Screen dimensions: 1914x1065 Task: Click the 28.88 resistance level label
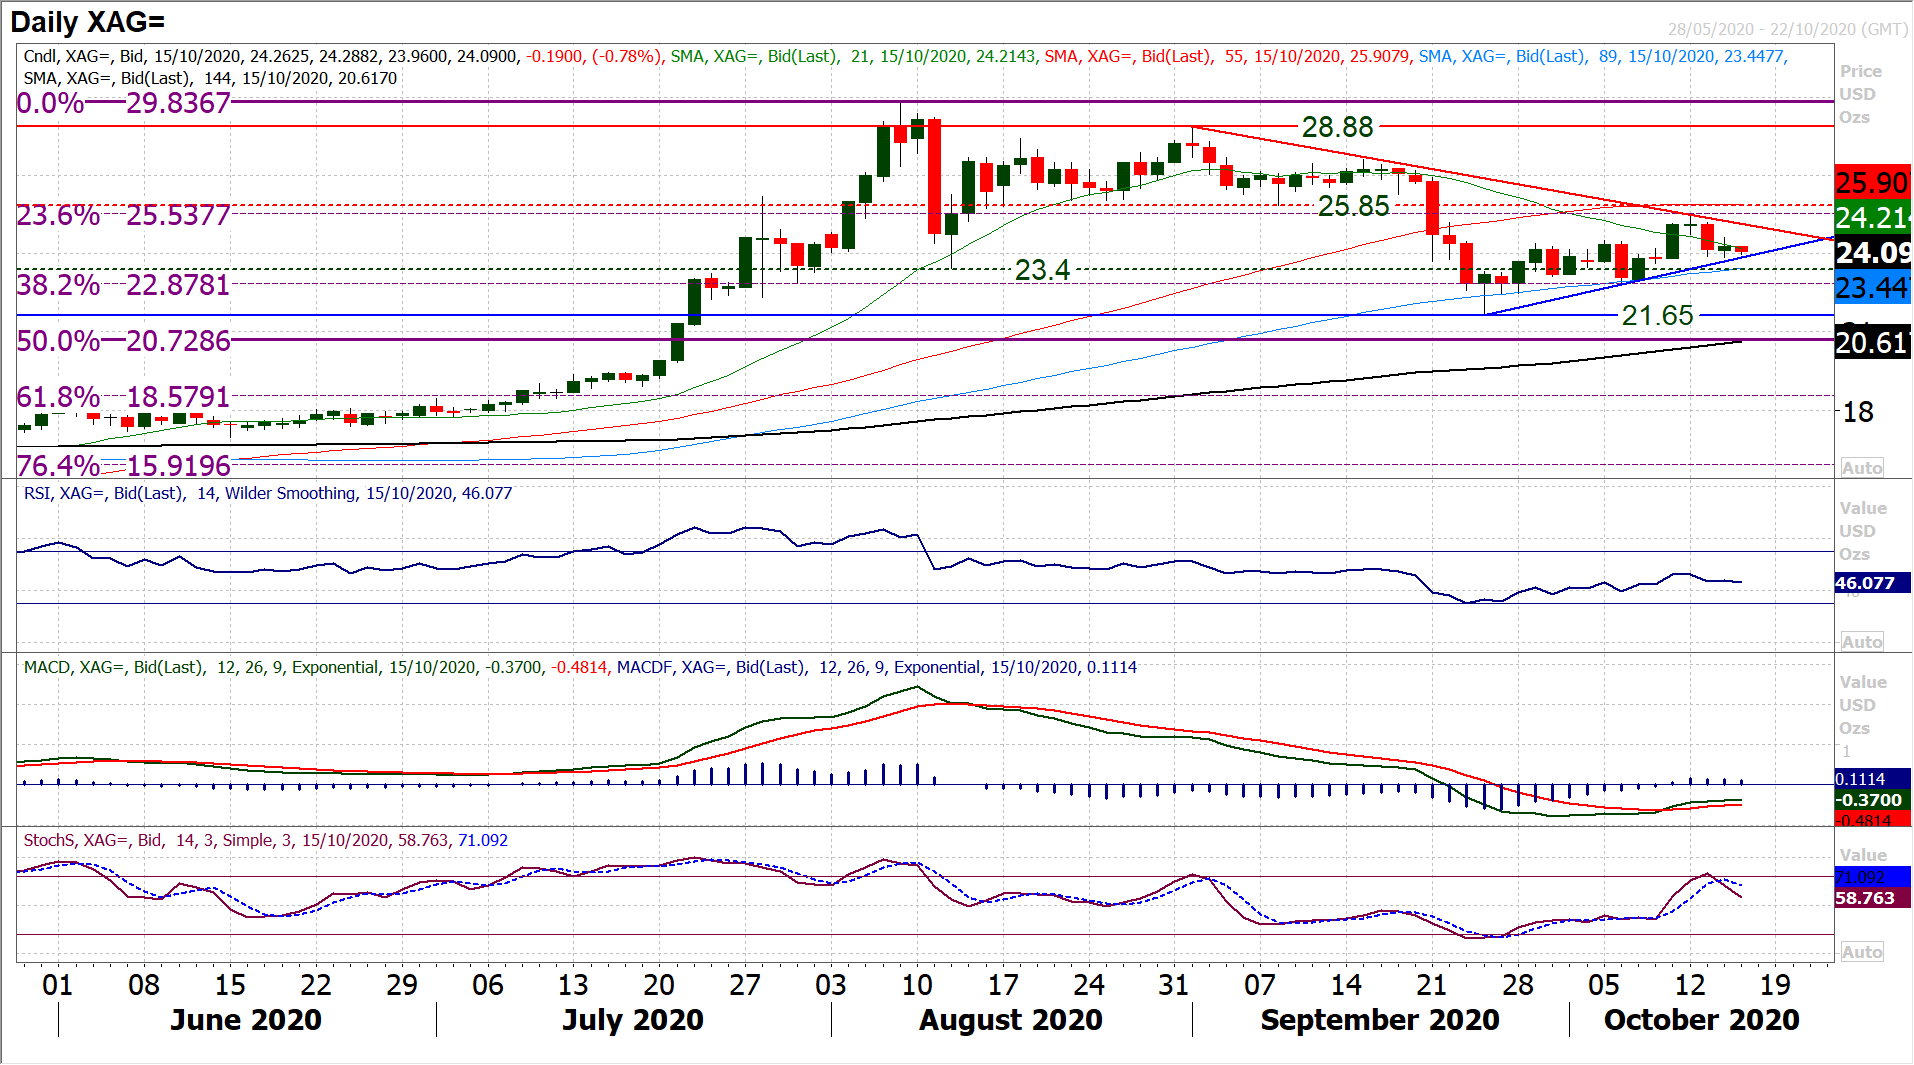(x=1337, y=127)
